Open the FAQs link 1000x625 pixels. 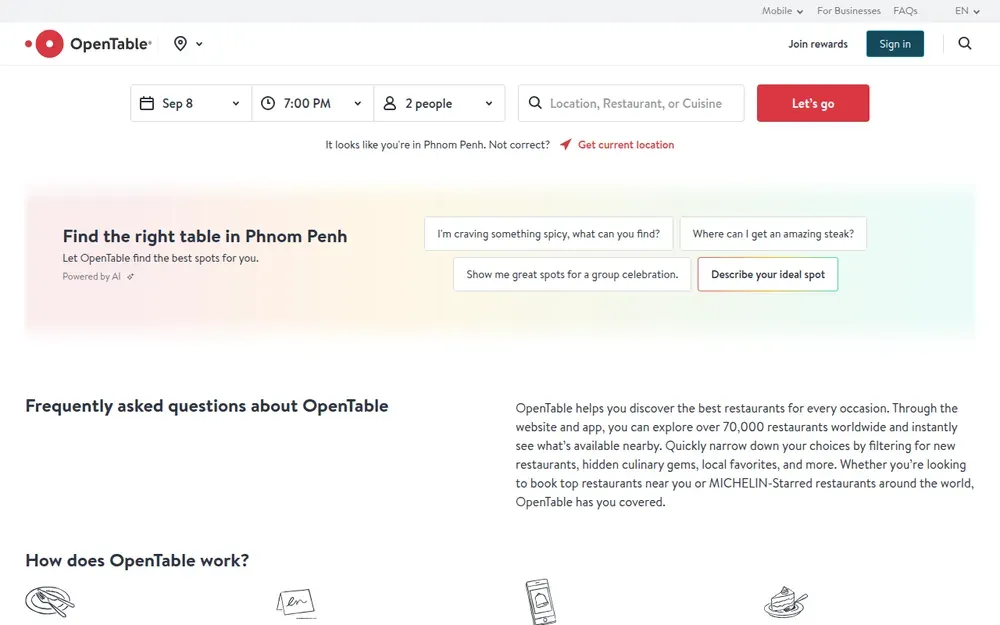coord(905,11)
